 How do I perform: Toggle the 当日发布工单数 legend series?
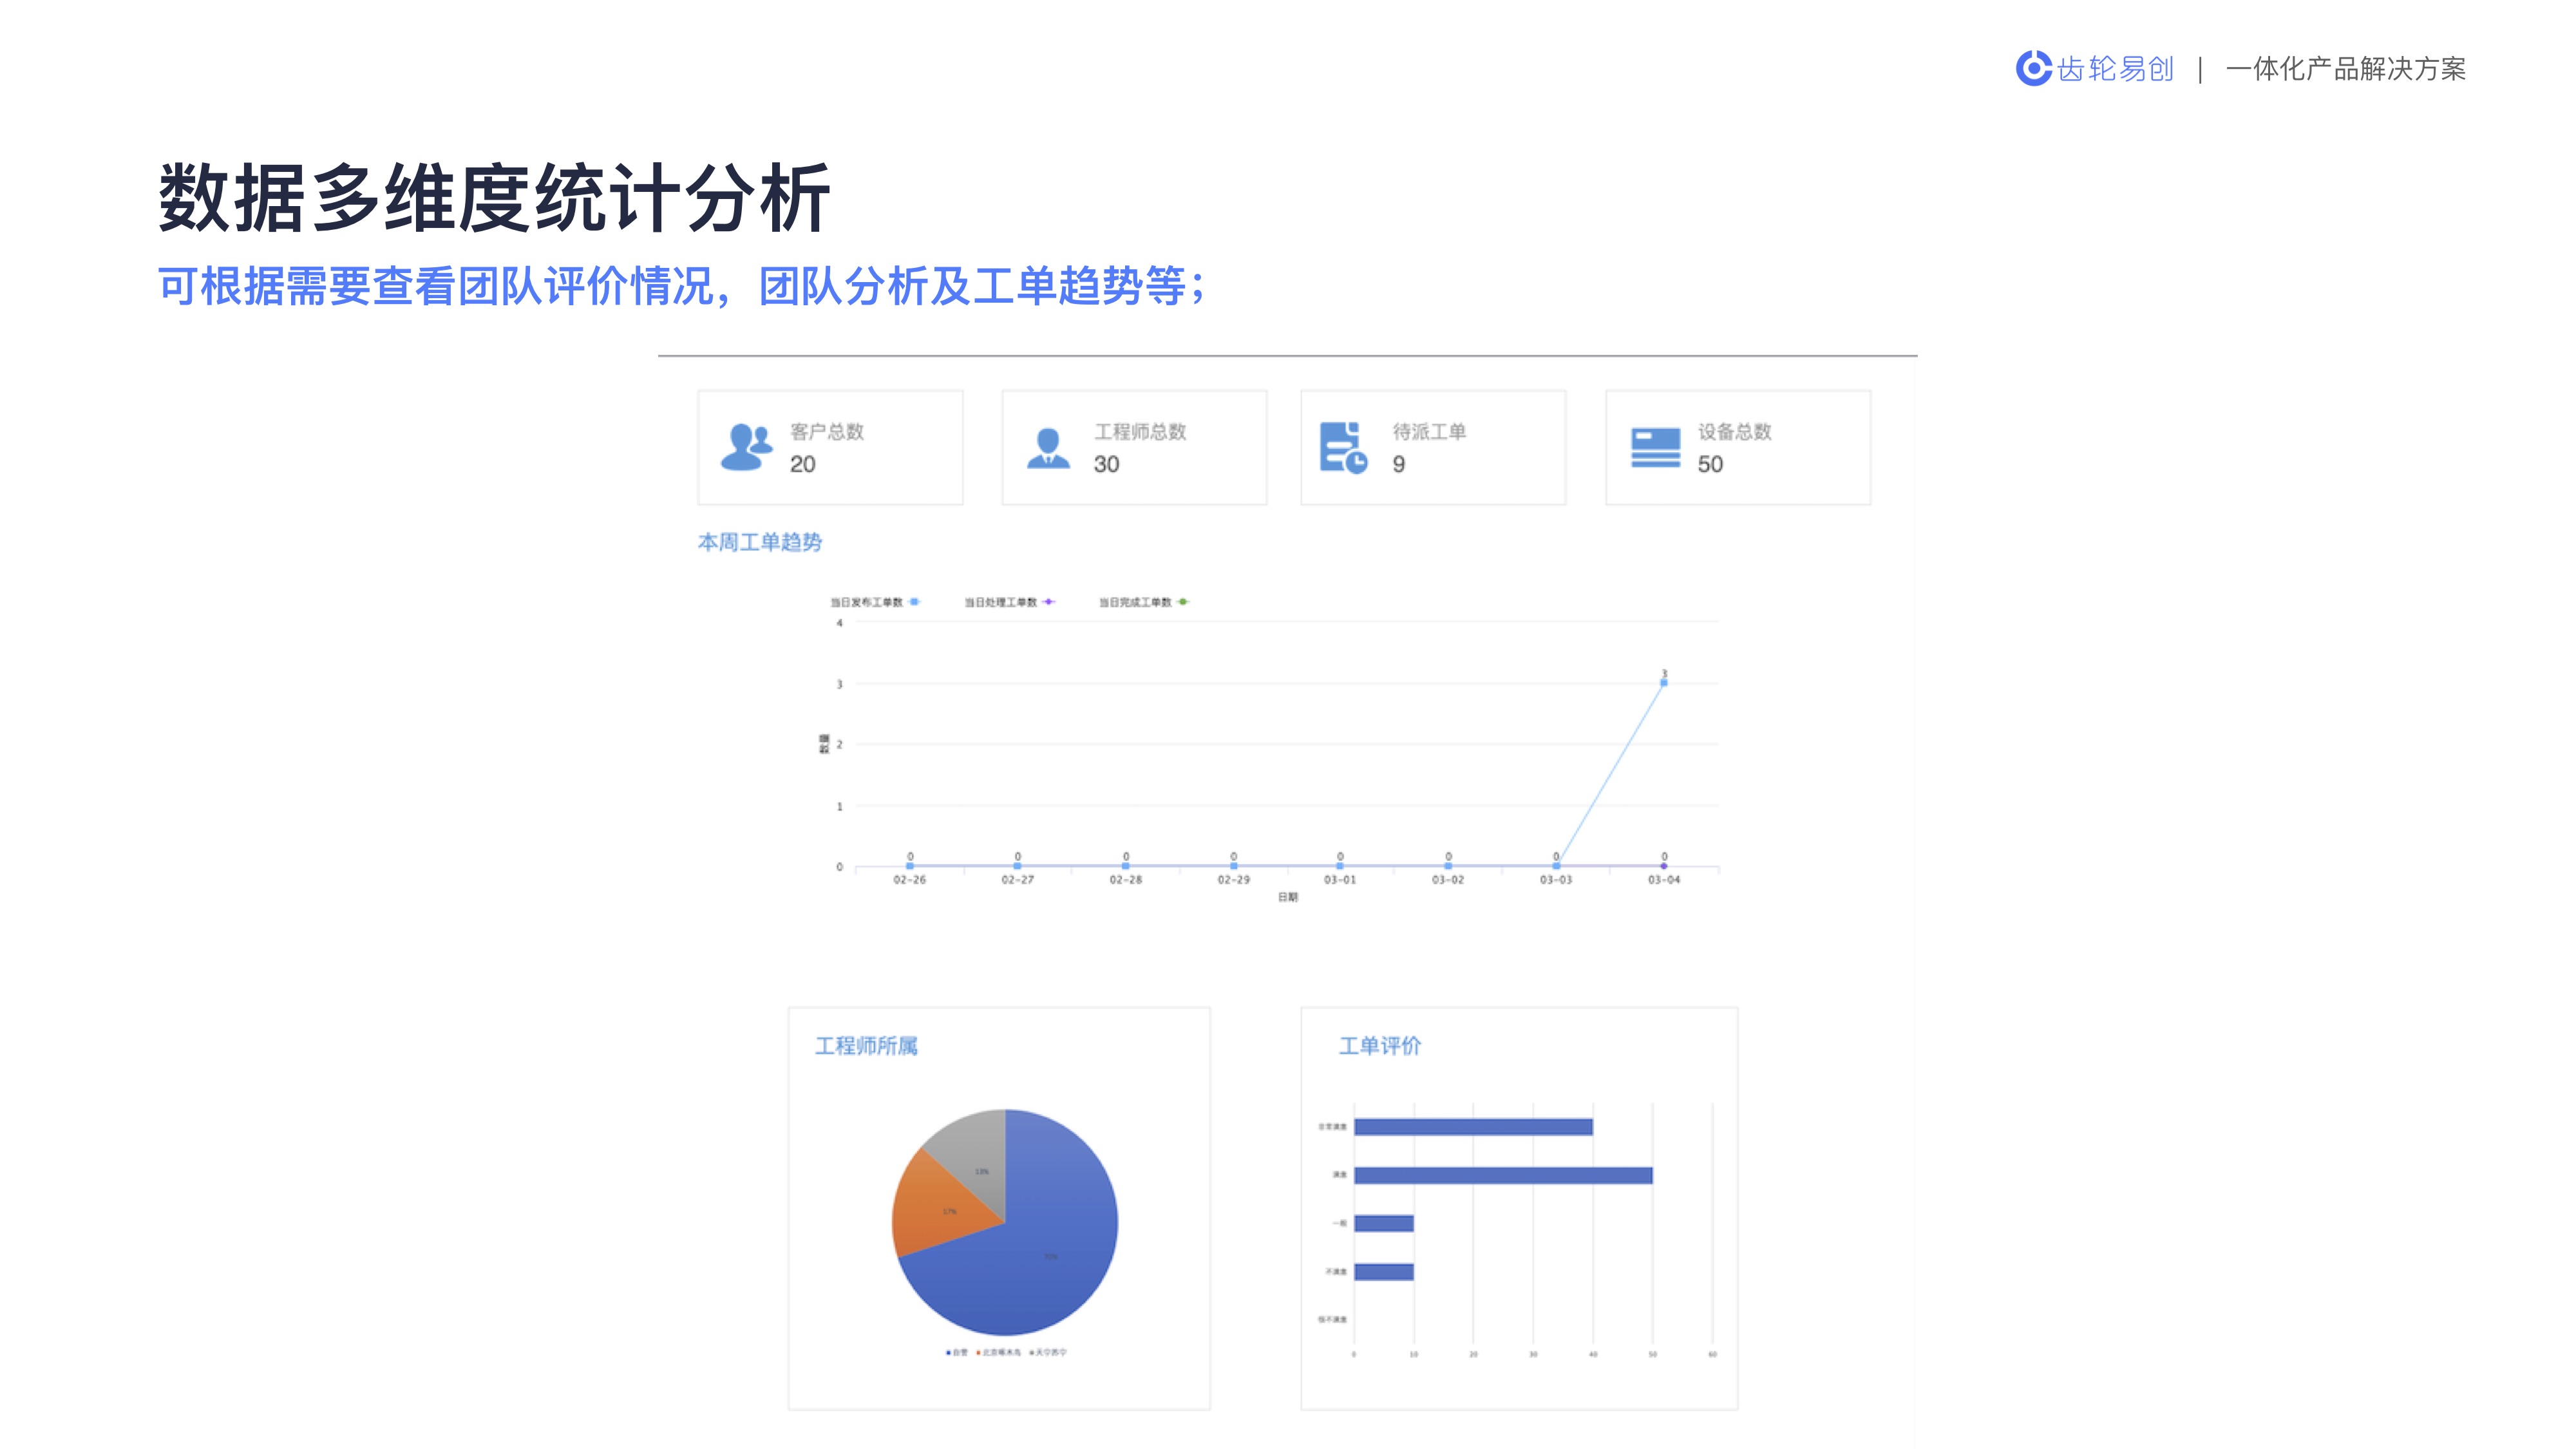[x=875, y=602]
